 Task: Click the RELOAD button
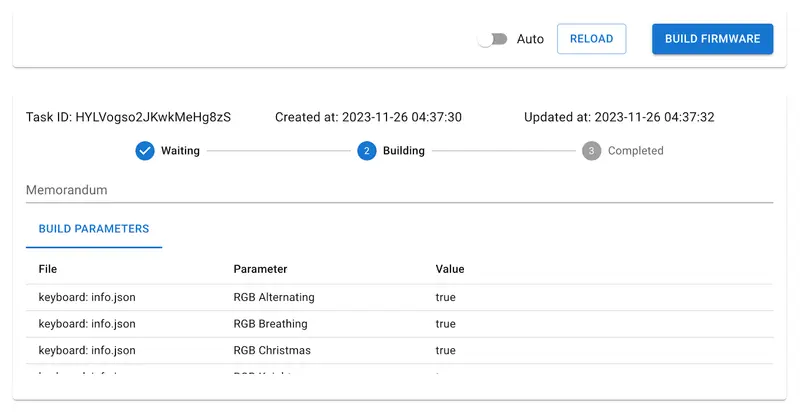[591, 39]
